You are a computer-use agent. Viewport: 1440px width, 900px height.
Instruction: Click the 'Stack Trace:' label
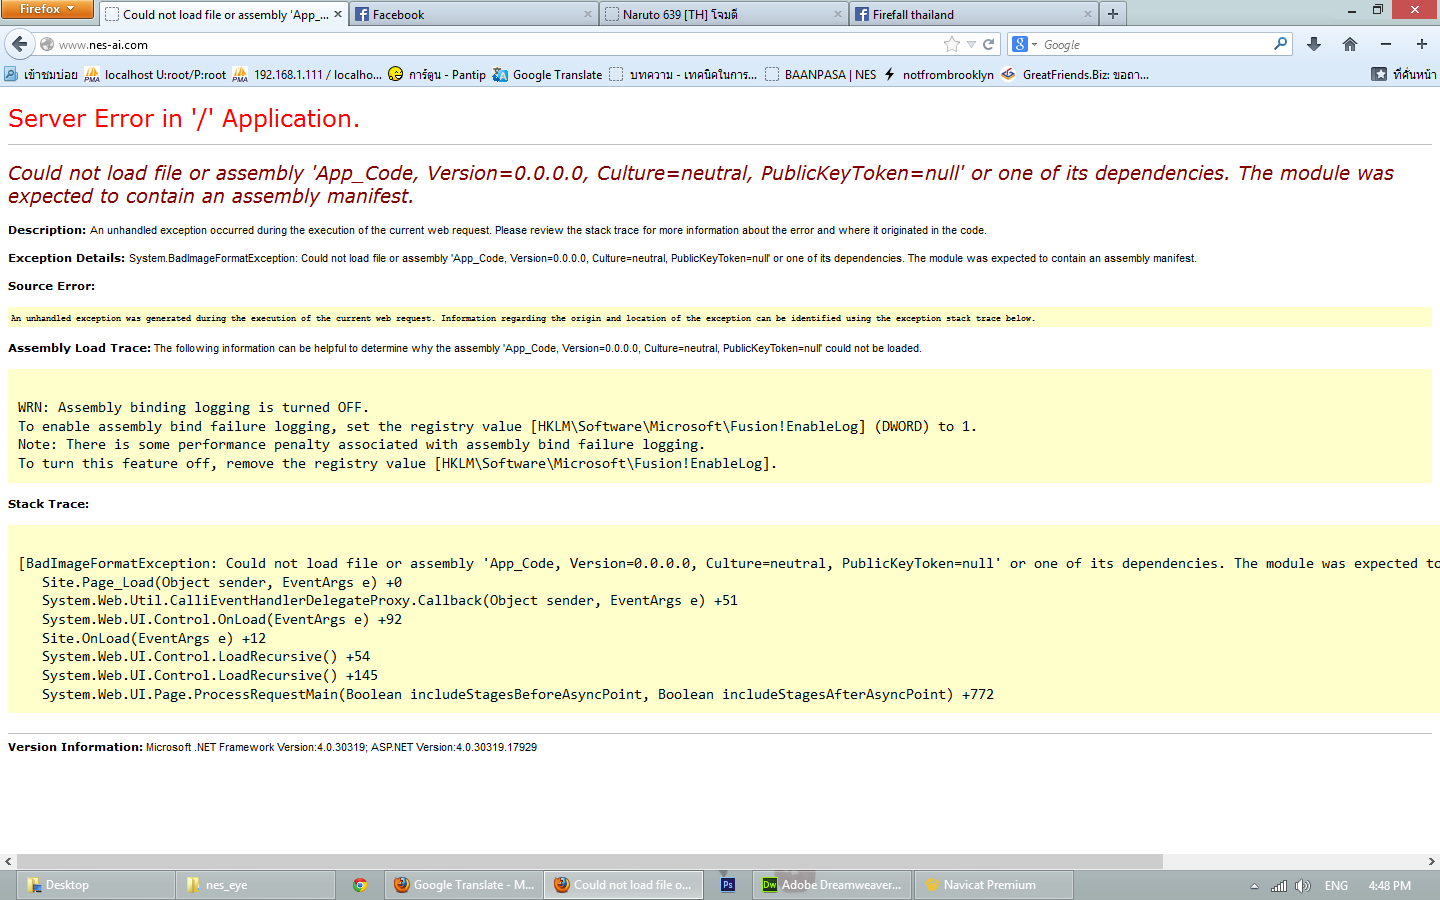tap(48, 504)
